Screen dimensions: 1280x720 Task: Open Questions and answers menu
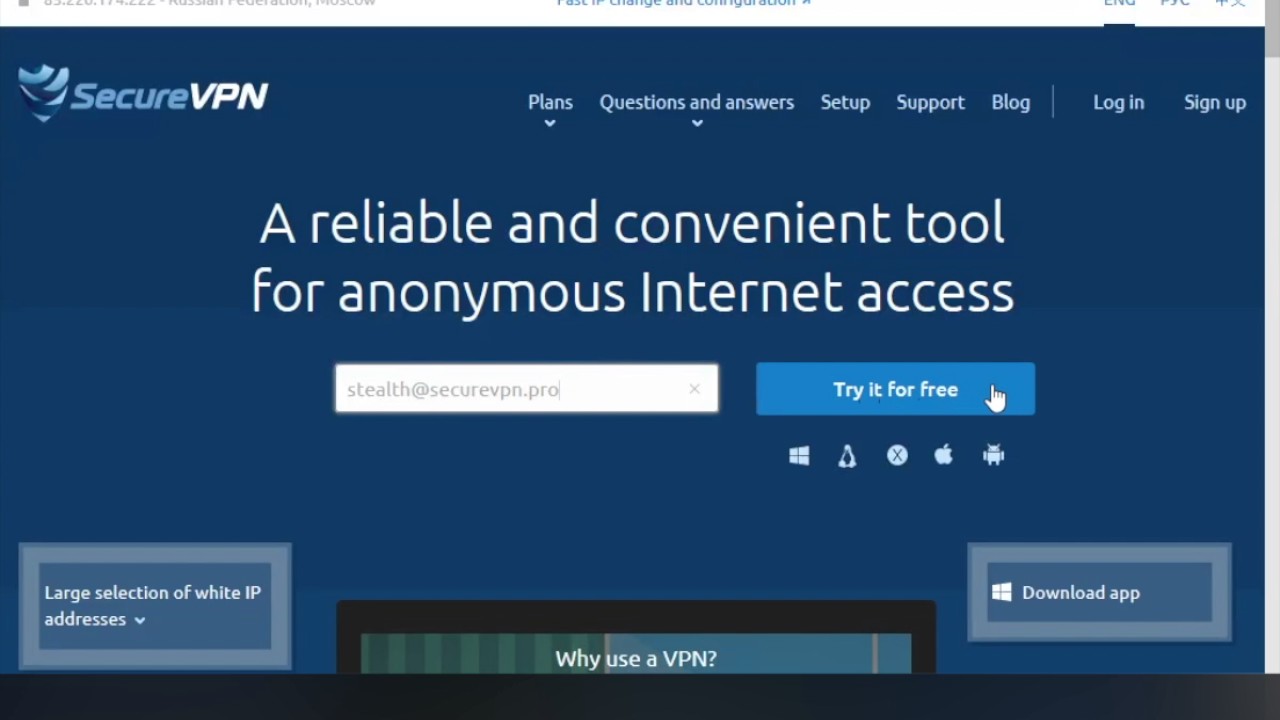point(697,102)
